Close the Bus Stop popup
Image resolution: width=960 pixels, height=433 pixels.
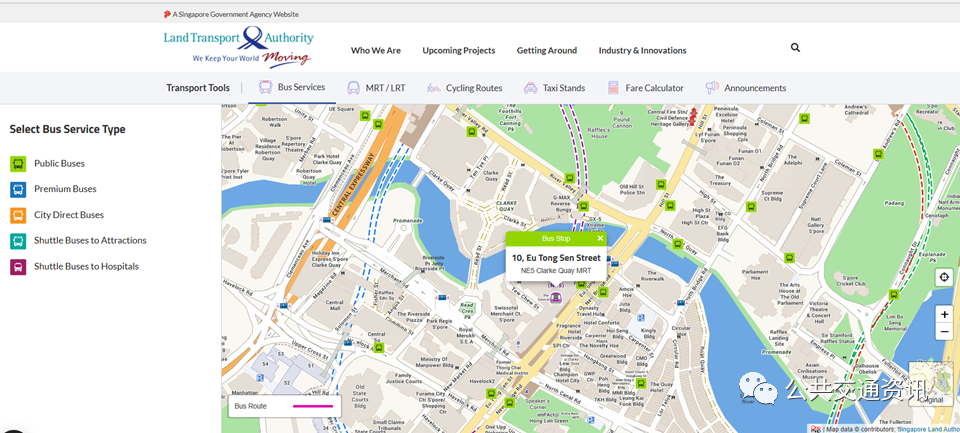pos(600,238)
